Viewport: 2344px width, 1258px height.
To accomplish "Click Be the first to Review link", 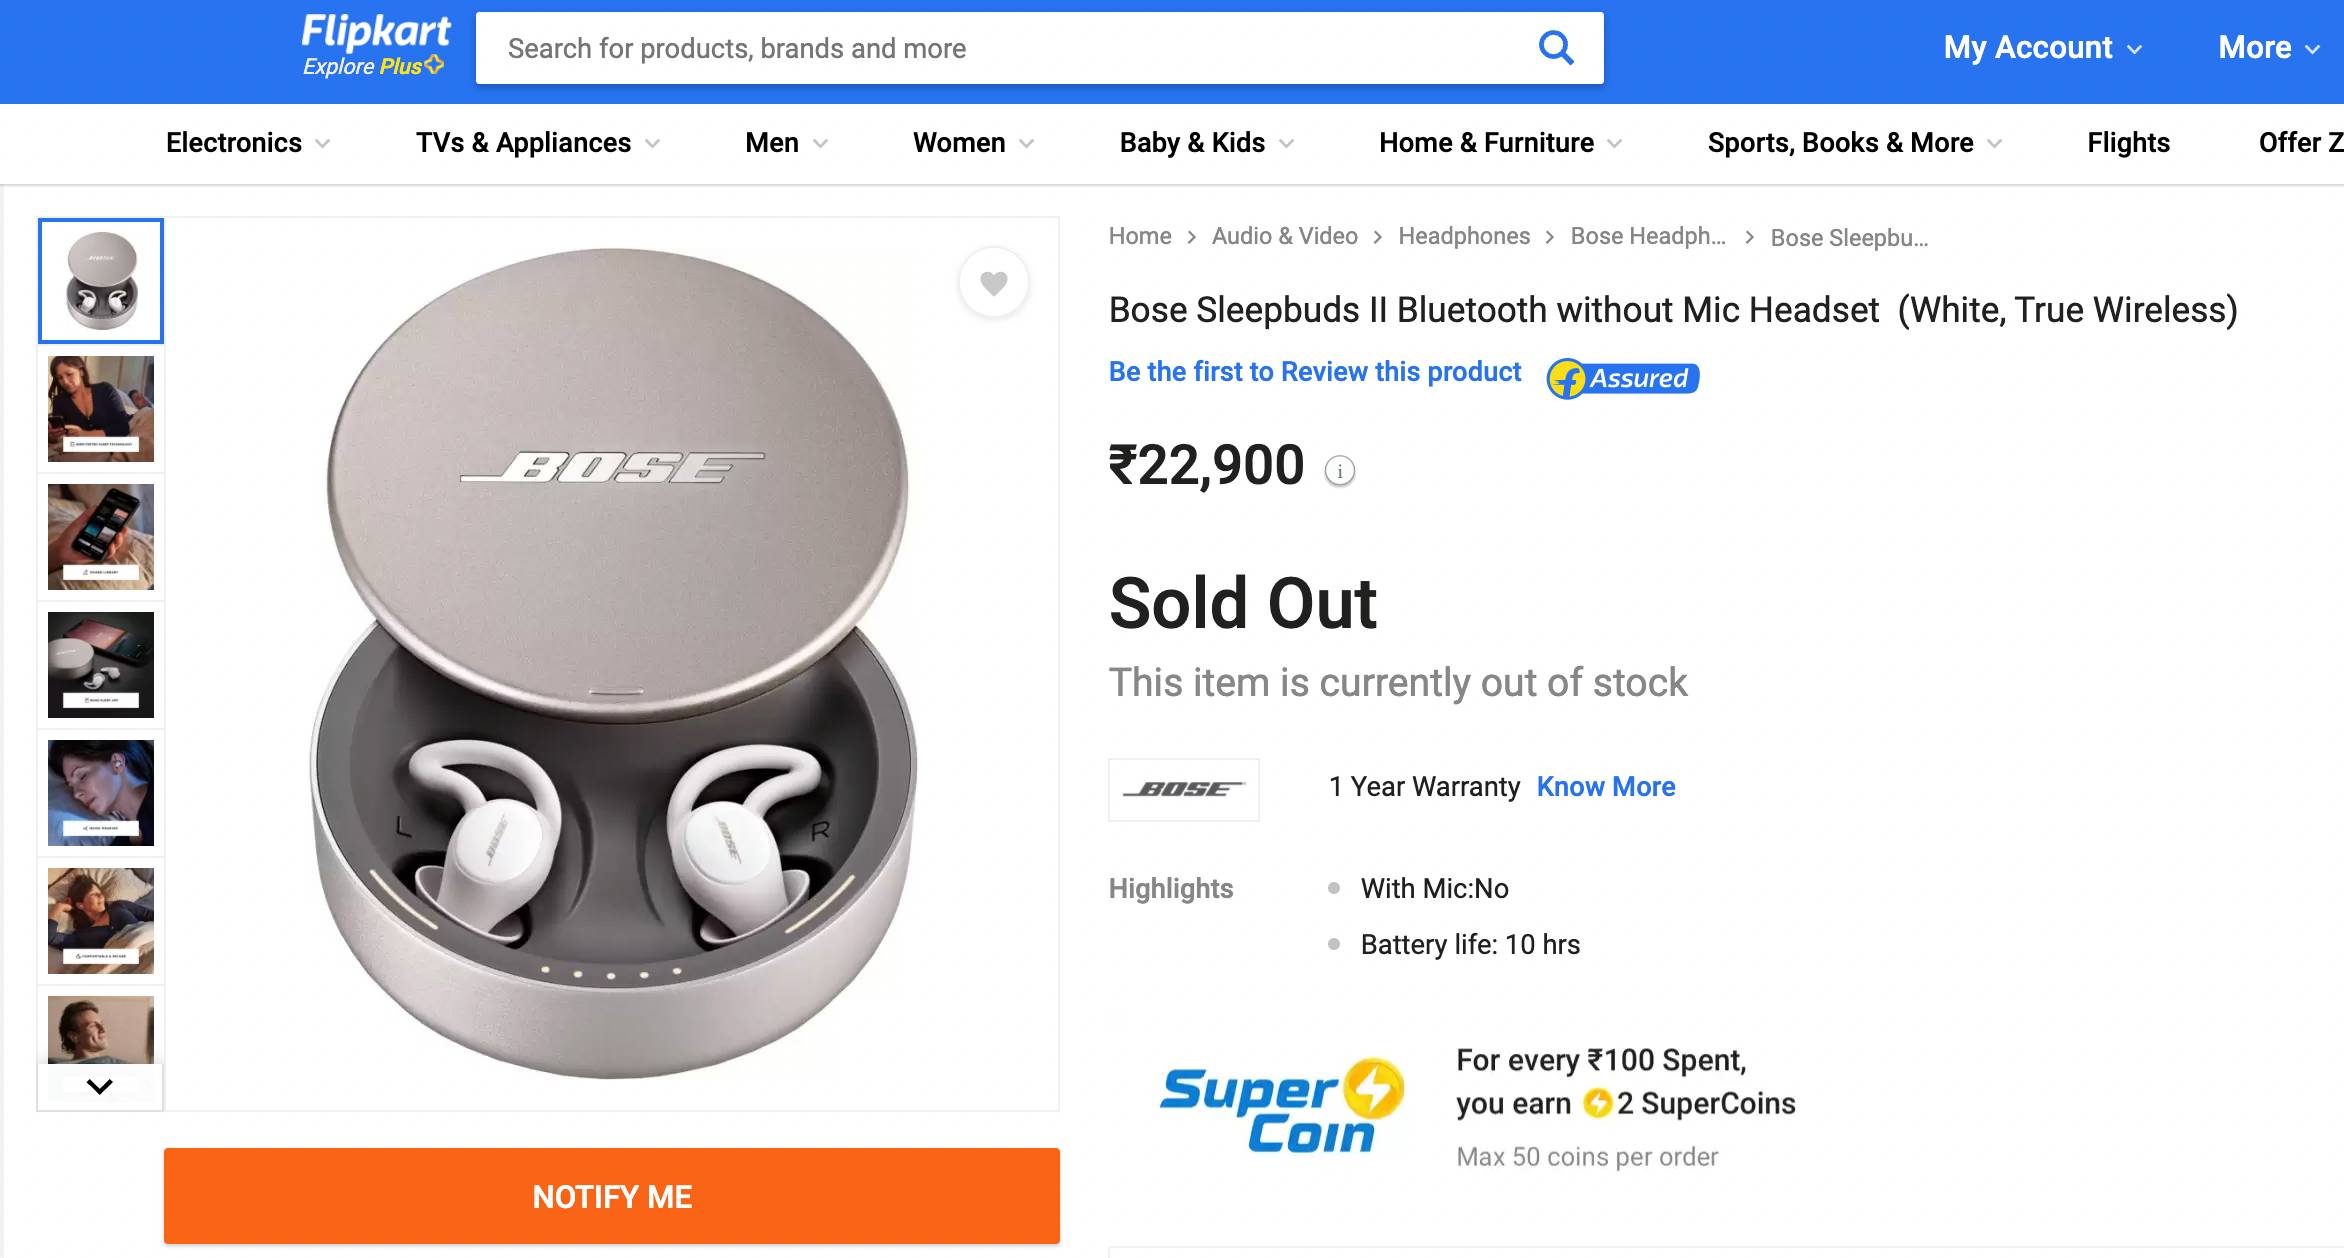I will tap(1314, 372).
